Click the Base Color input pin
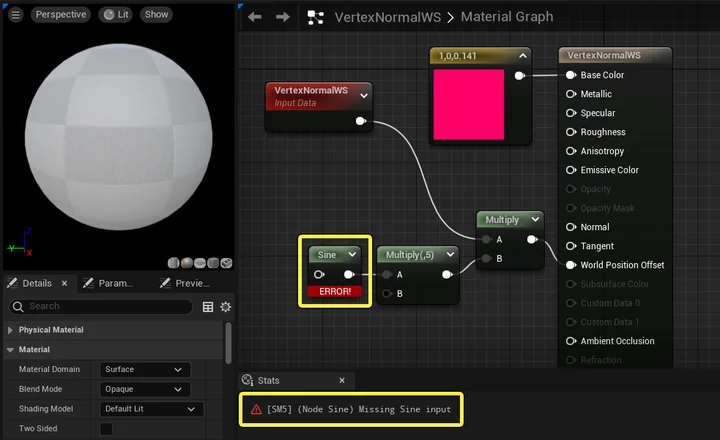The width and height of the screenshot is (720, 440). pos(571,75)
